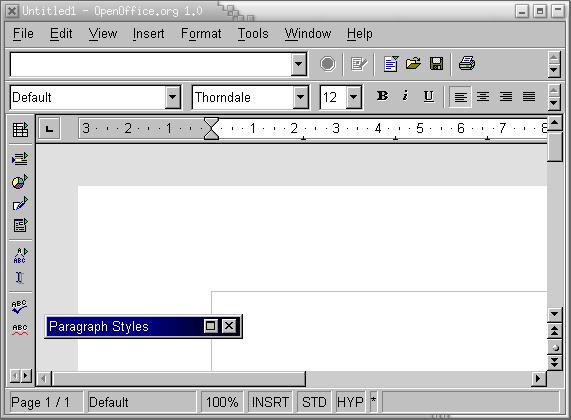This screenshot has height=420, width=571.
Task: Open a file with folder icon
Action: tap(413, 64)
